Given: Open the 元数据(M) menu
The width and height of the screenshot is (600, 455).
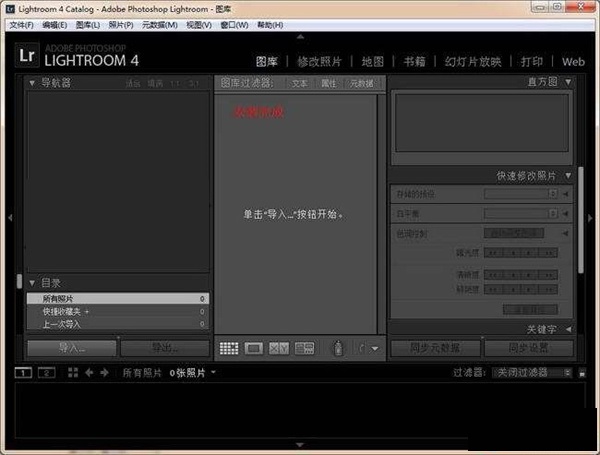Looking at the screenshot, I should pos(160,25).
